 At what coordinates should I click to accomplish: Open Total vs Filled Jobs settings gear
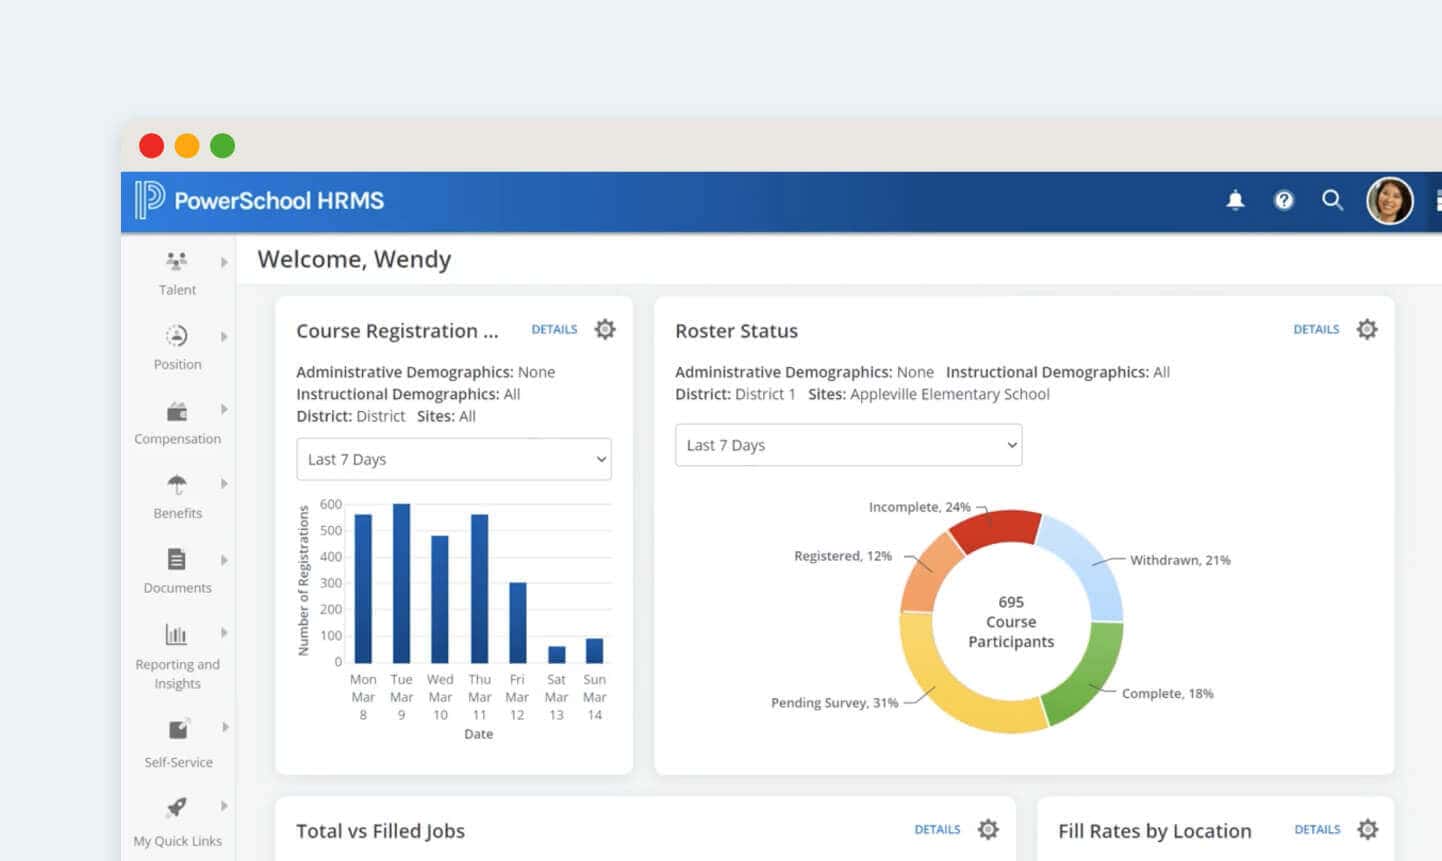tap(988, 829)
